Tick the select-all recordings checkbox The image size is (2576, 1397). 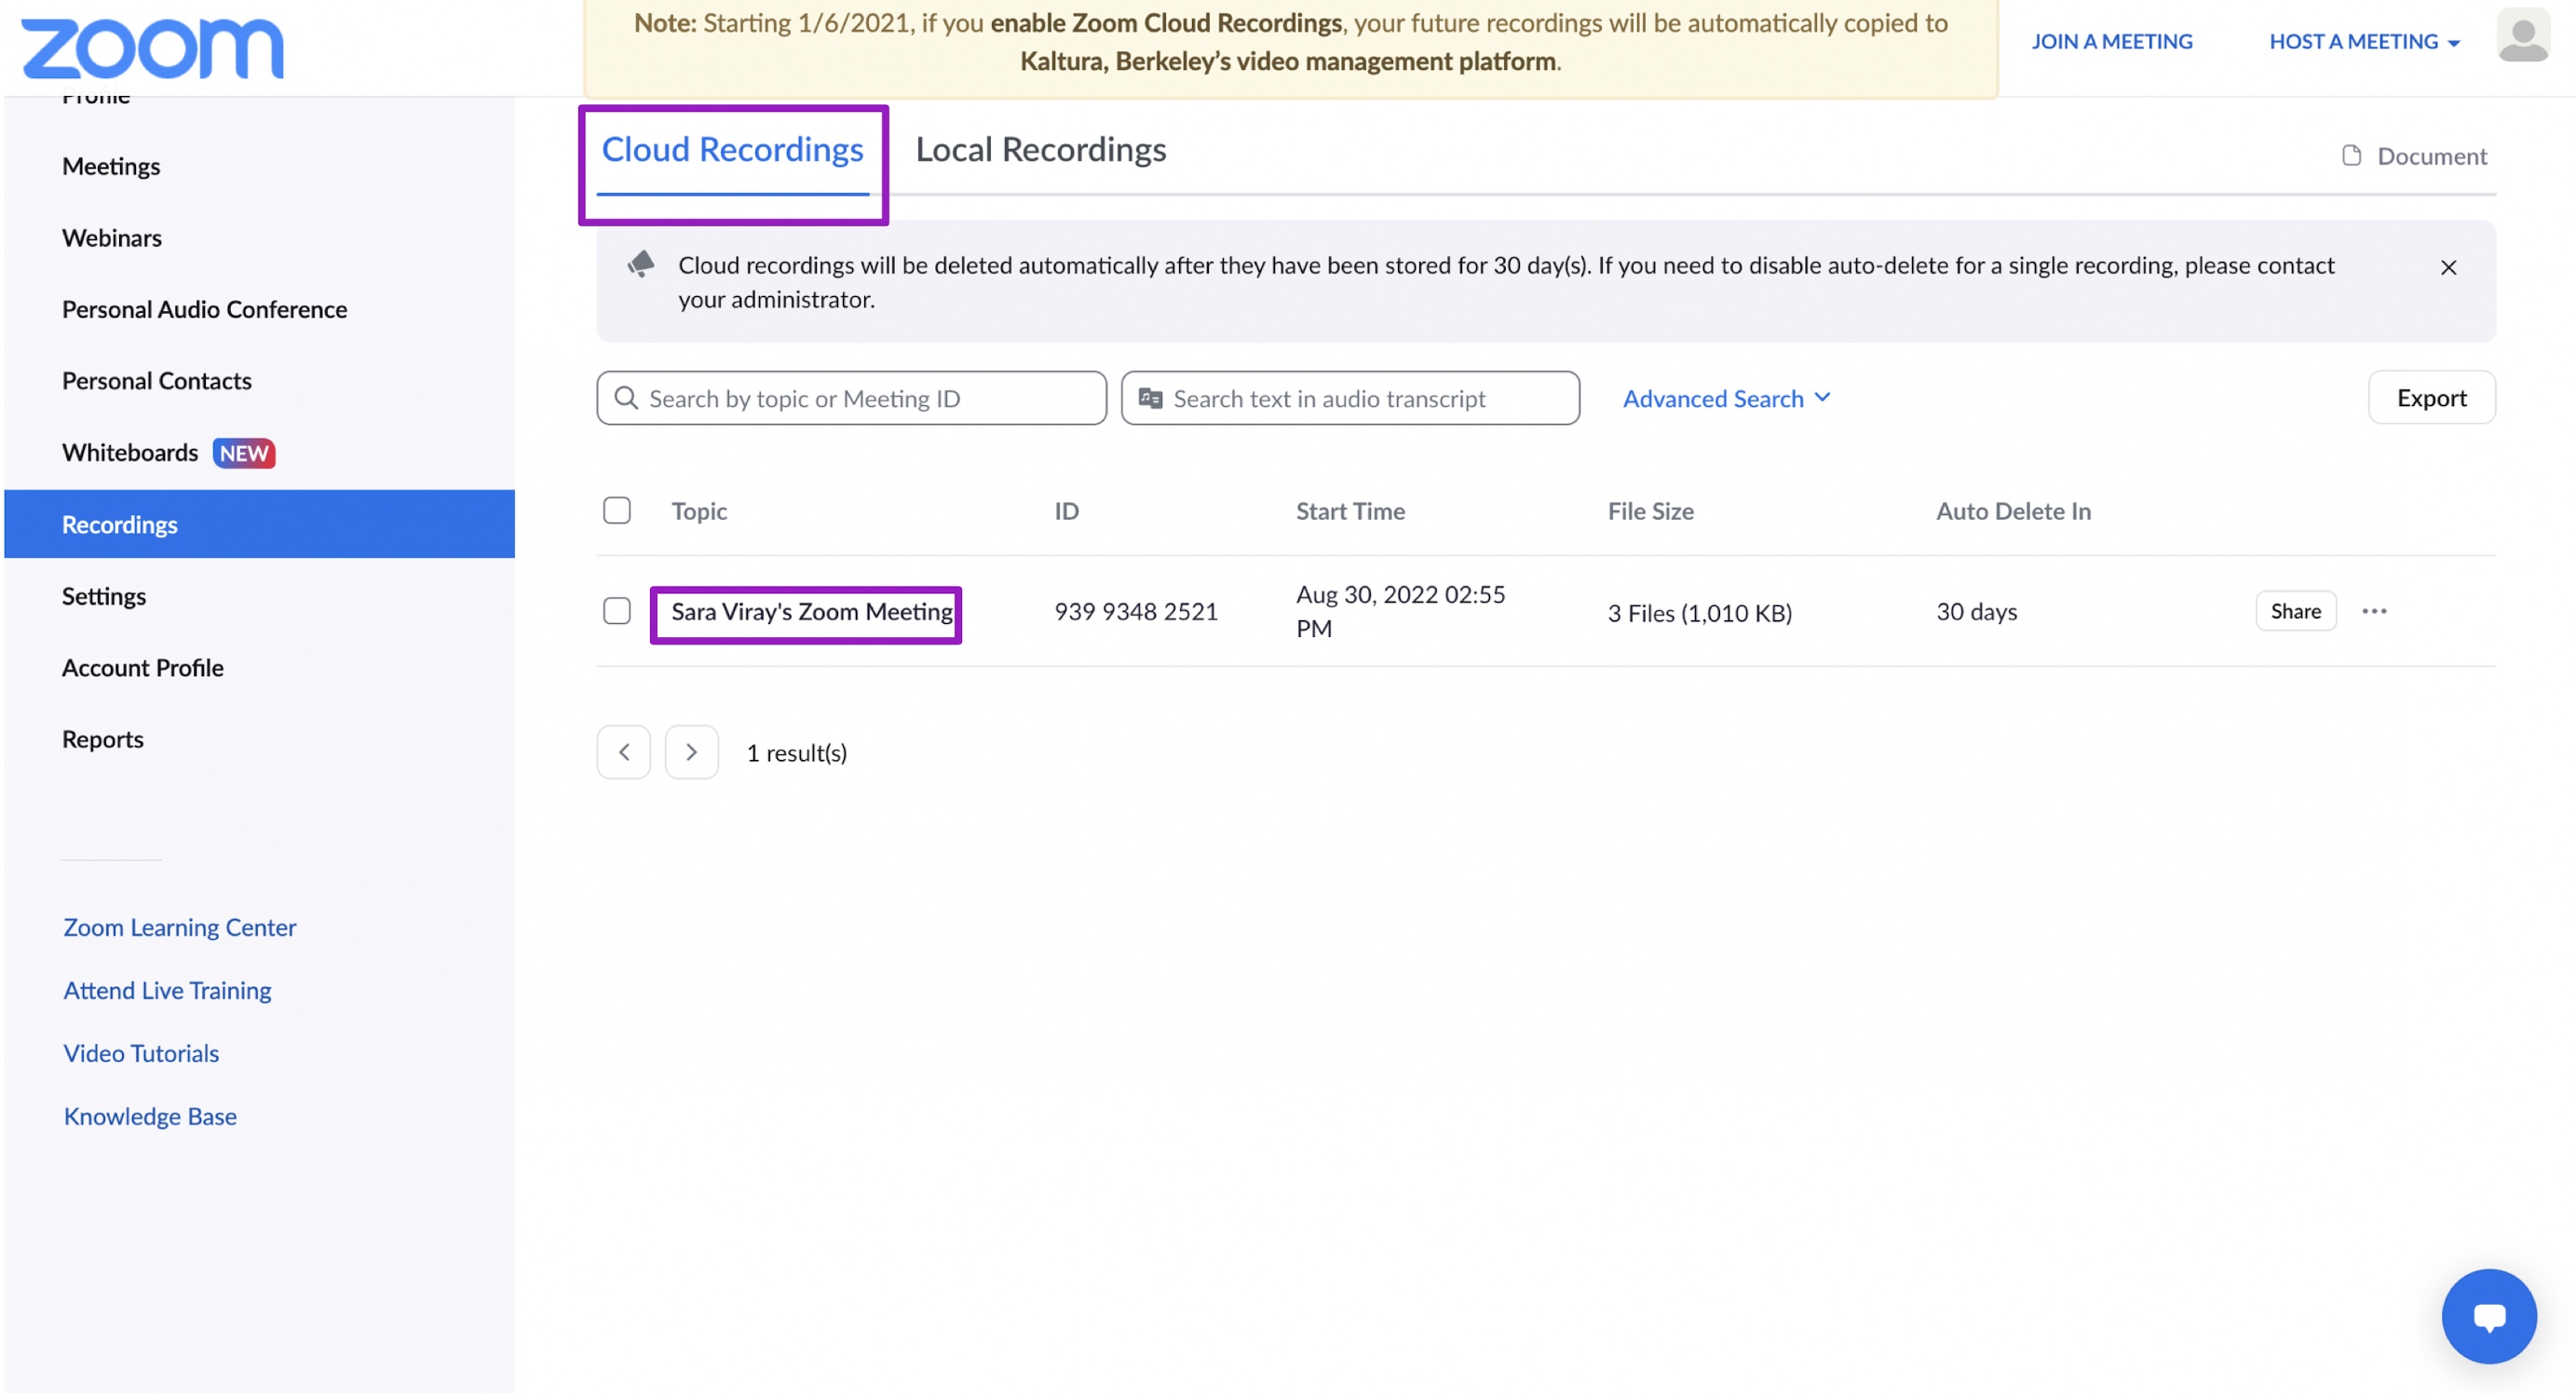(x=617, y=510)
